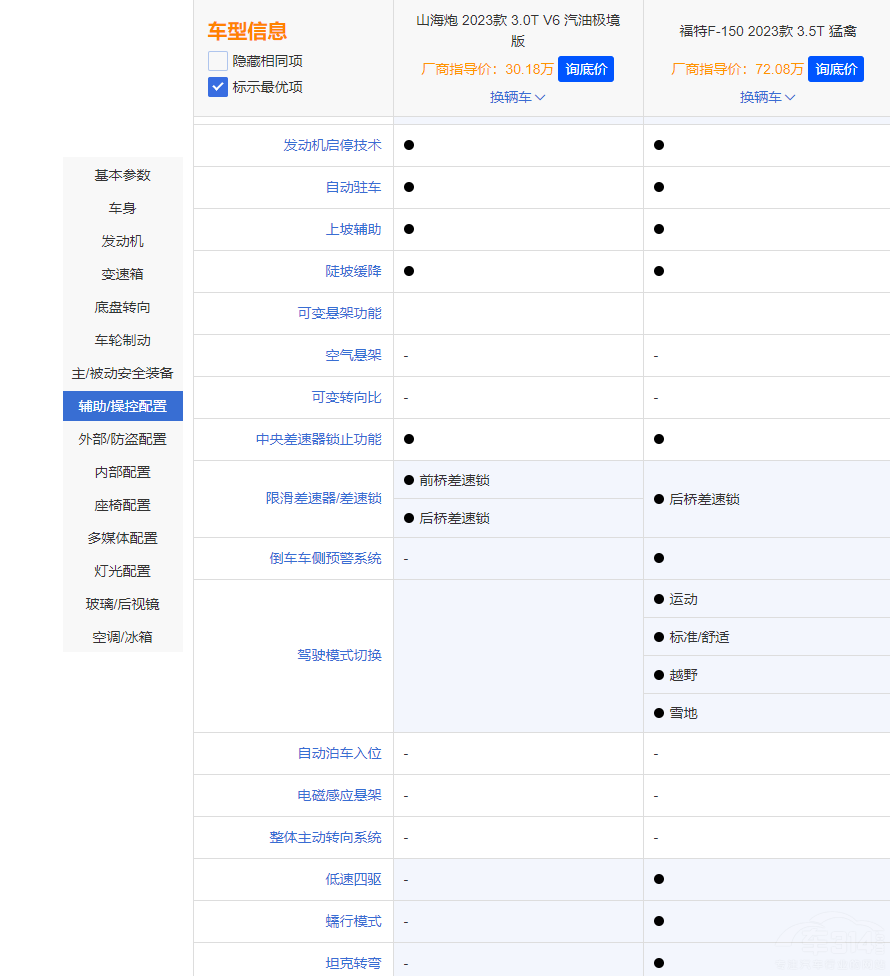Select 辅助/操控配置 highlighted sidebar tab

click(x=122, y=406)
